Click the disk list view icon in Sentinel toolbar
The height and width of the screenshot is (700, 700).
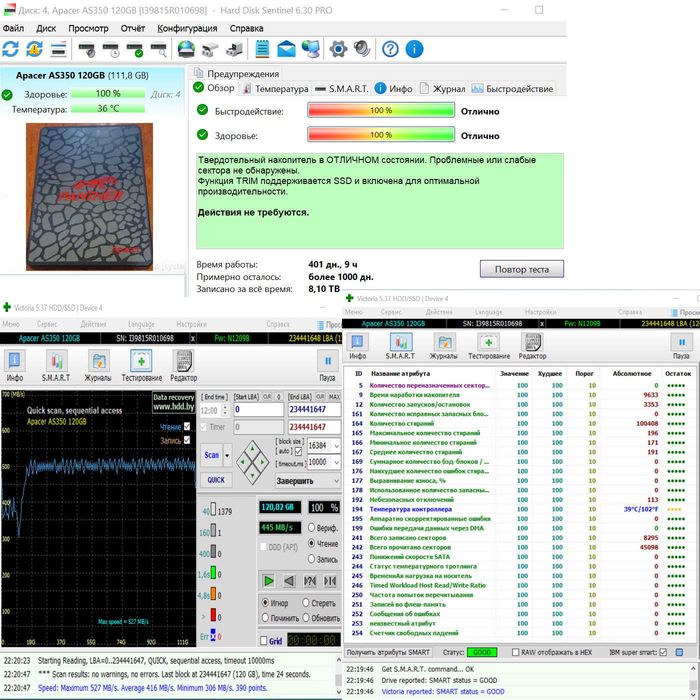tap(58, 49)
